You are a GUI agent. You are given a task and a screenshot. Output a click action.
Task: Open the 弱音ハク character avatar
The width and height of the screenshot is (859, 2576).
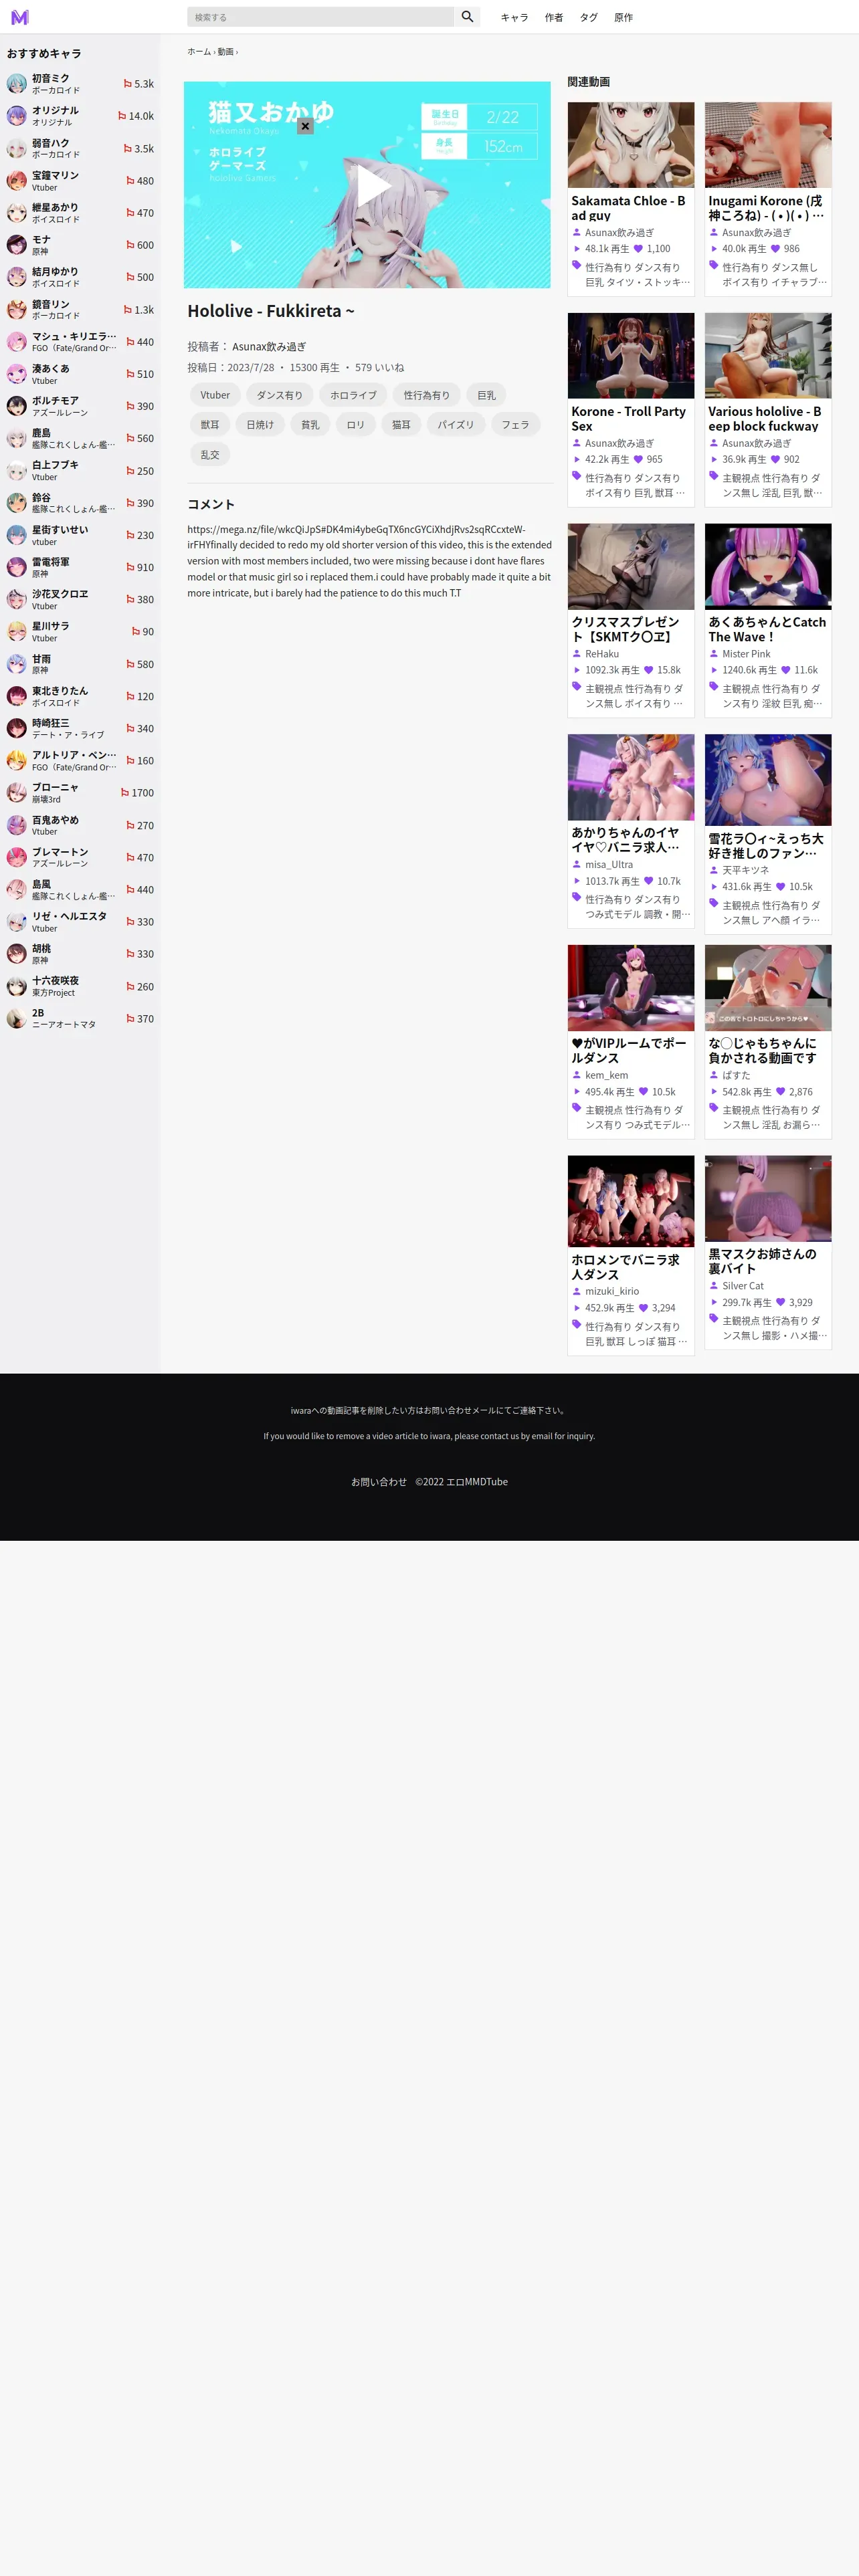pyautogui.click(x=17, y=148)
